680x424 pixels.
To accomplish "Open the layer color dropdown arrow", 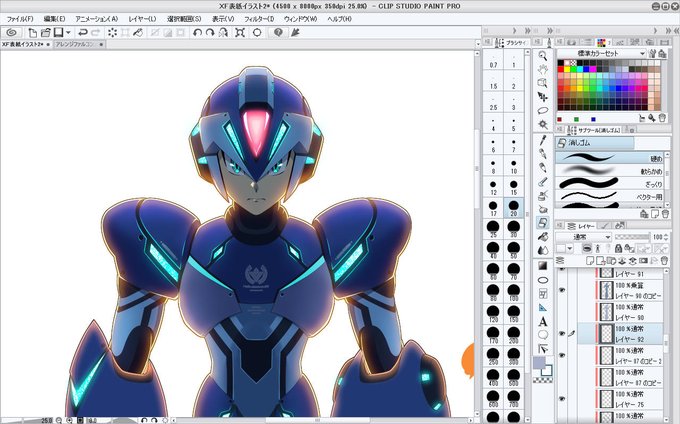I will coord(570,248).
